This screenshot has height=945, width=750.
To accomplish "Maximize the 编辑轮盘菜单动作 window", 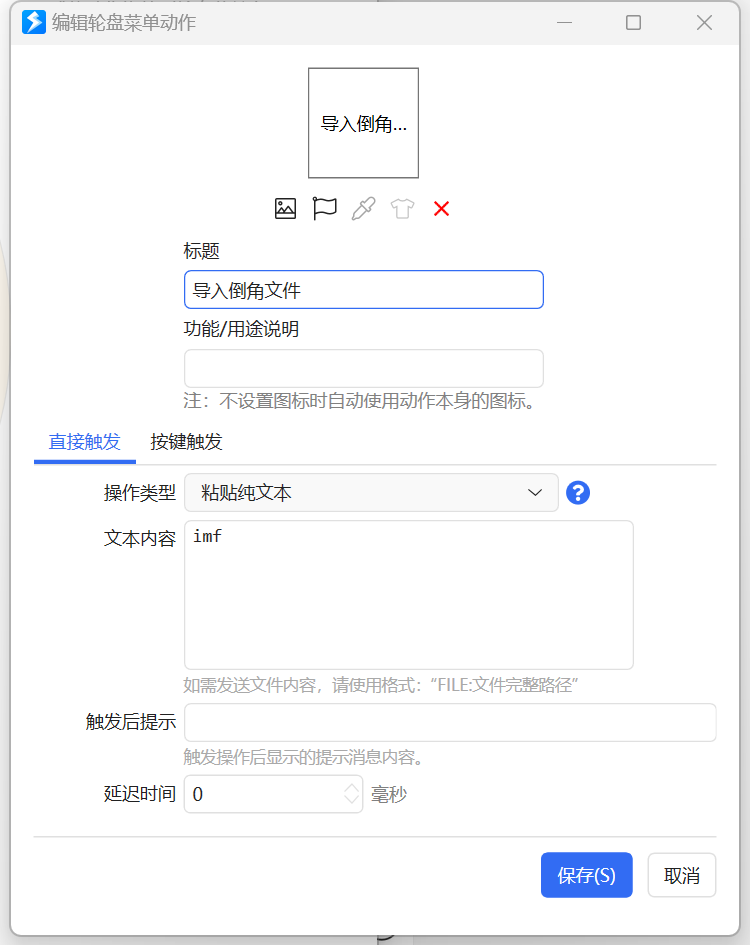I will click(x=633, y=22).
